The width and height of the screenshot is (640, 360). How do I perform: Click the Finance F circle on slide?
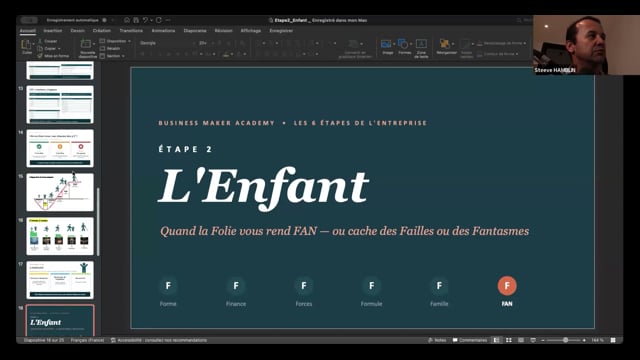pos(236,286)
